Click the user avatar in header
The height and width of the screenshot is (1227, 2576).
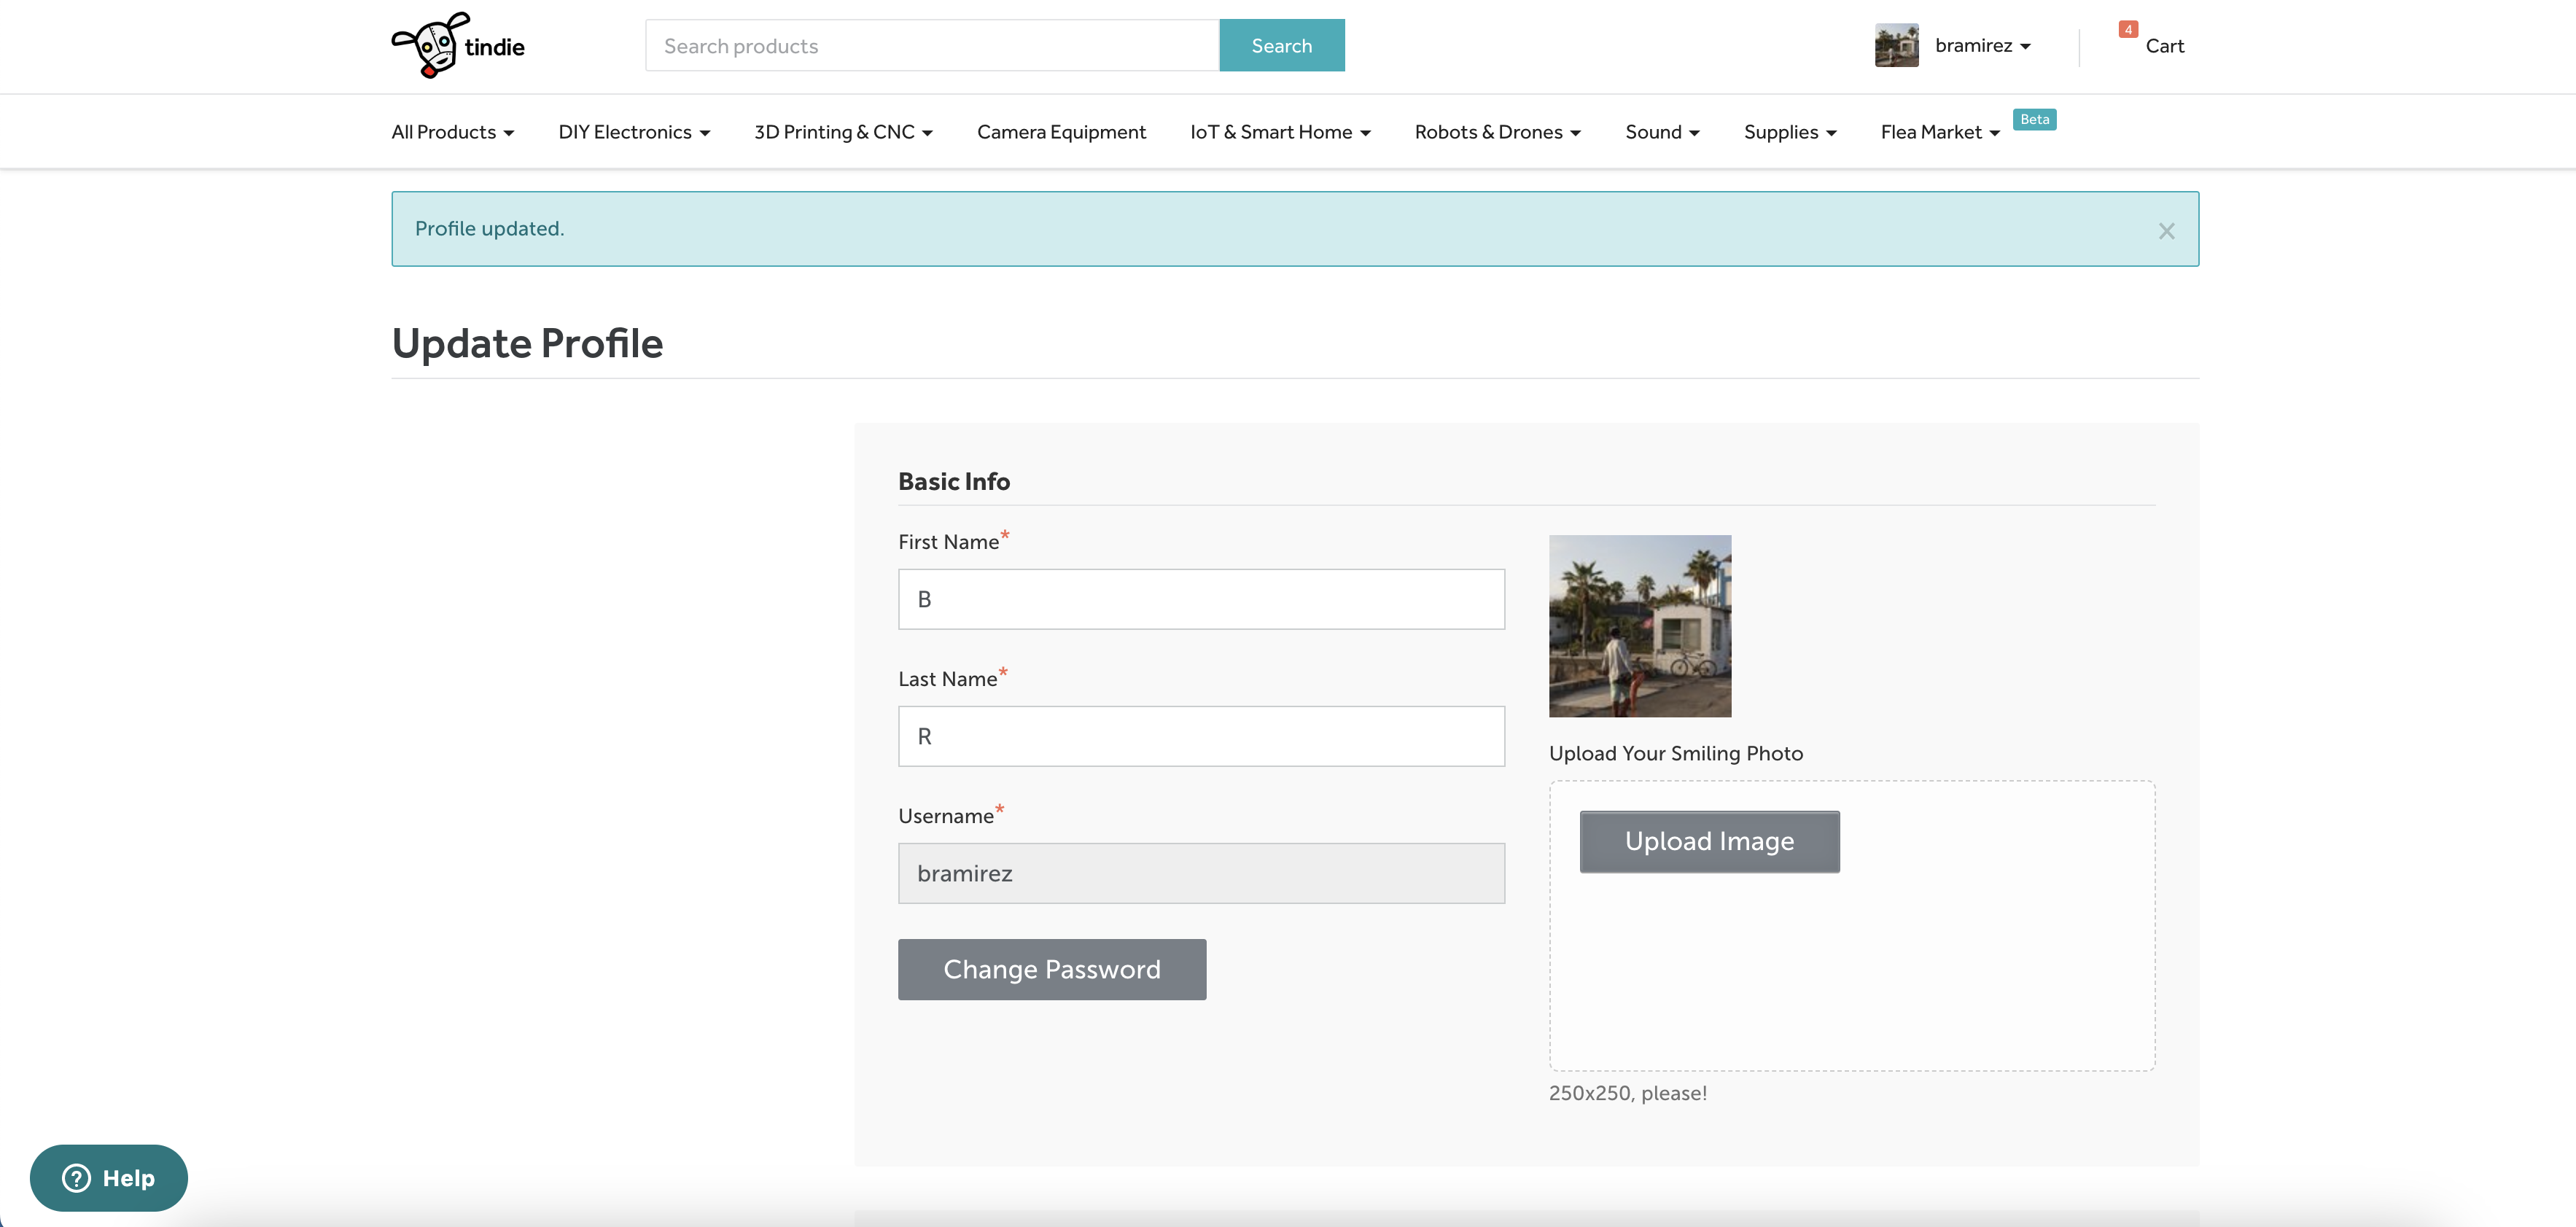[1896, 45]
